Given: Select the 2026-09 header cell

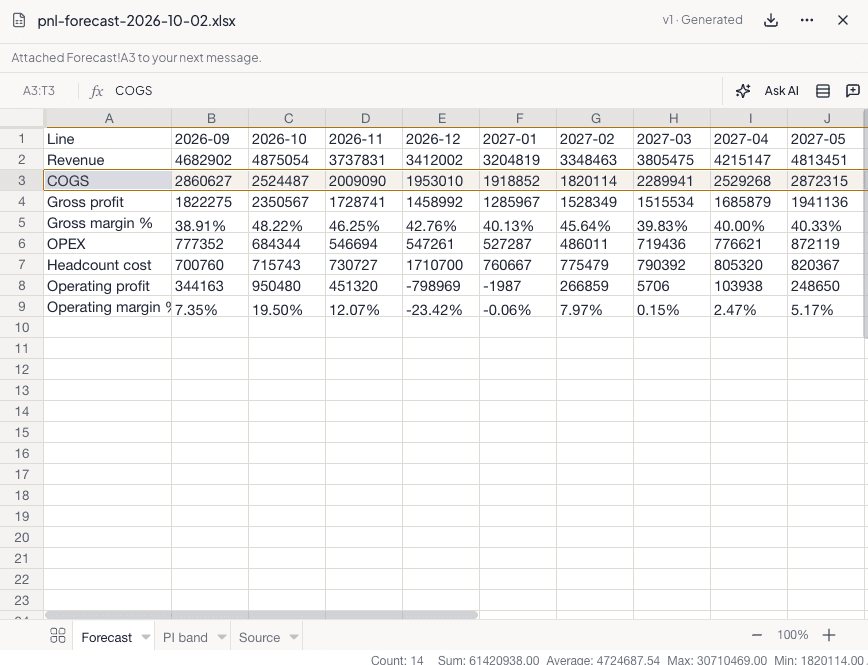Looking at the screenshot, I should [x=210, y=139].
